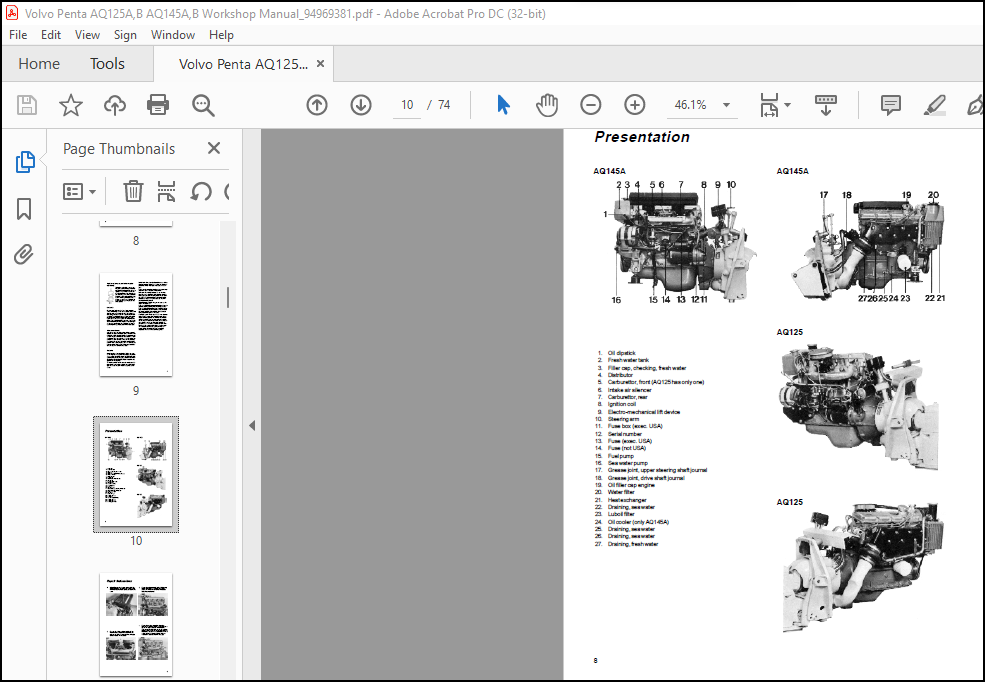Click the page number field showing 10
985x682 pixels.
point(407,105)
